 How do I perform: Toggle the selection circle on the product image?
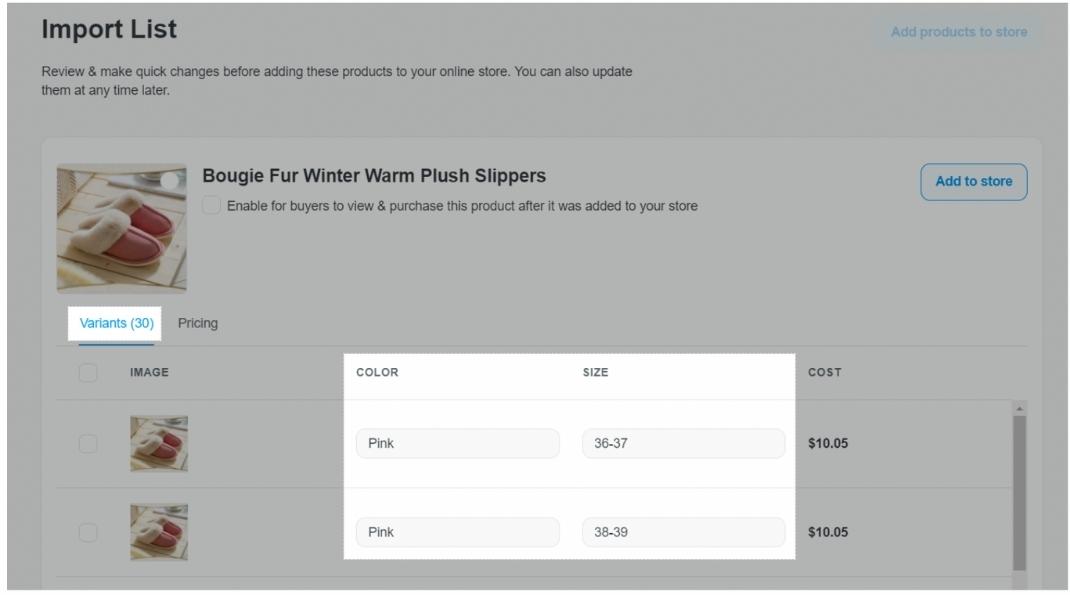170,181
